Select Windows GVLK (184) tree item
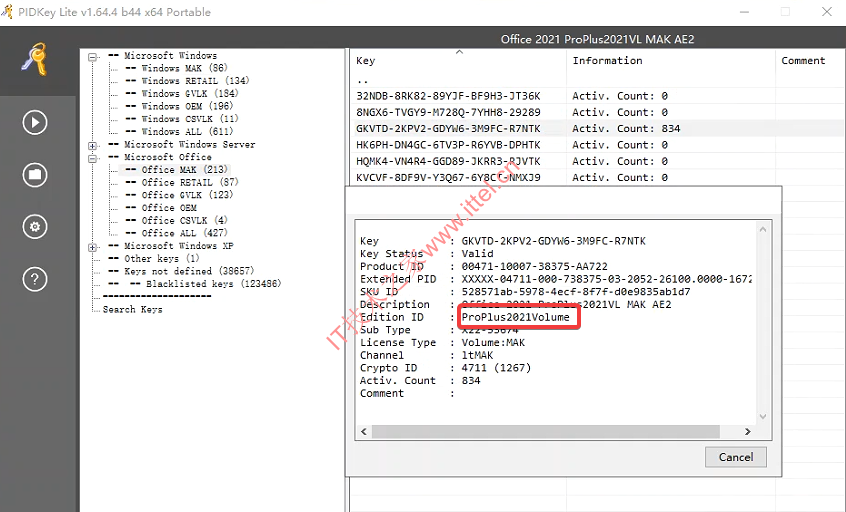Viewport: 846px width, 512px height. (x=182, y=93)
